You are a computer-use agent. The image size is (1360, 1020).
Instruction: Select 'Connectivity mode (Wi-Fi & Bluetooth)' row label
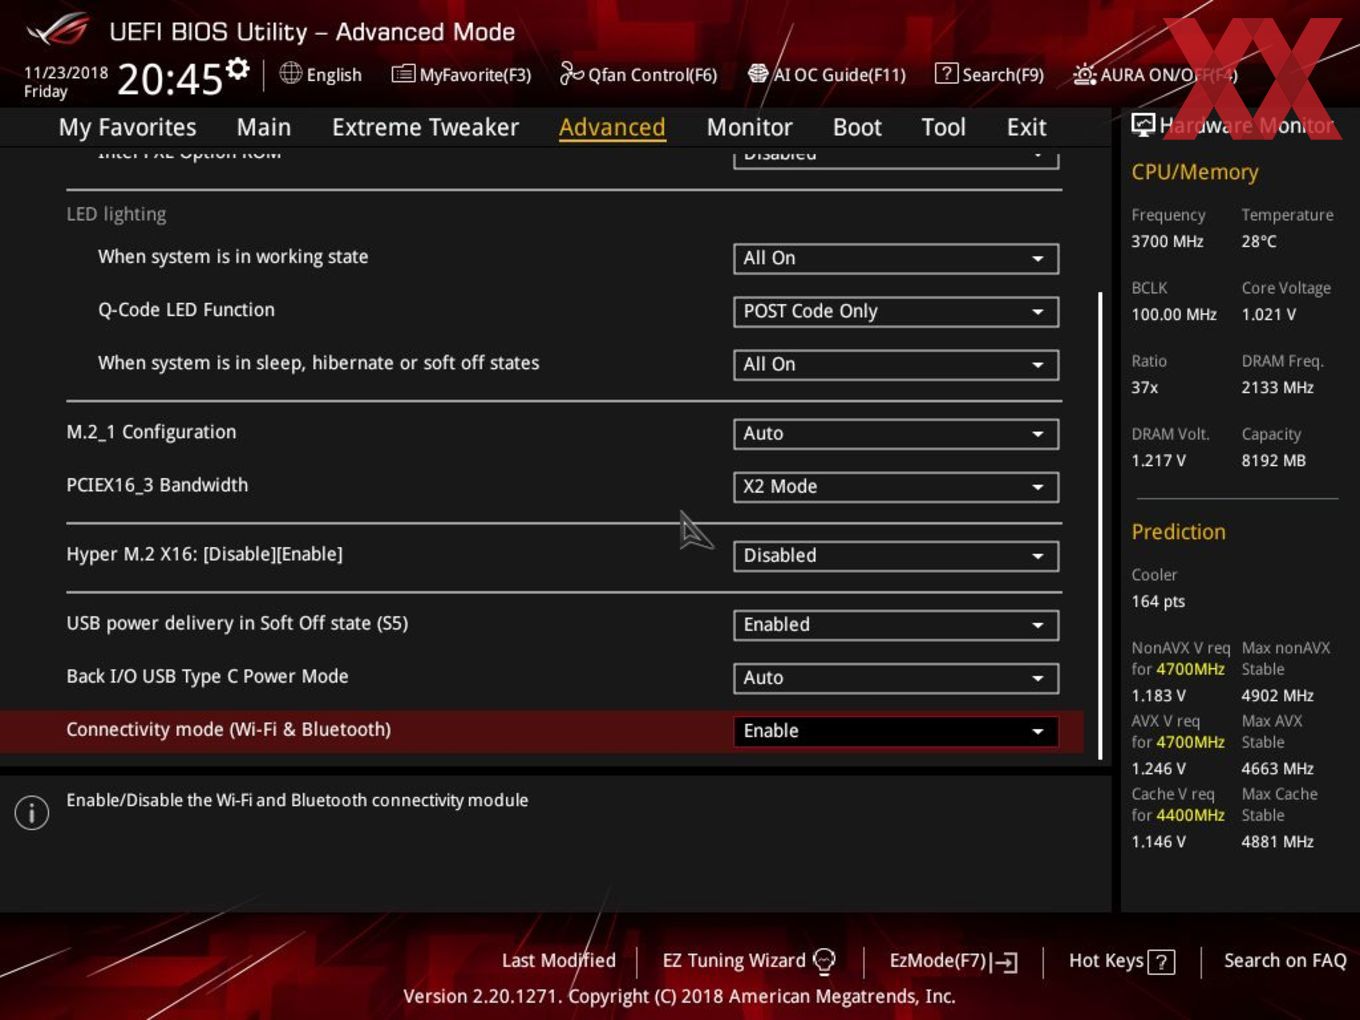click(228, 729)
